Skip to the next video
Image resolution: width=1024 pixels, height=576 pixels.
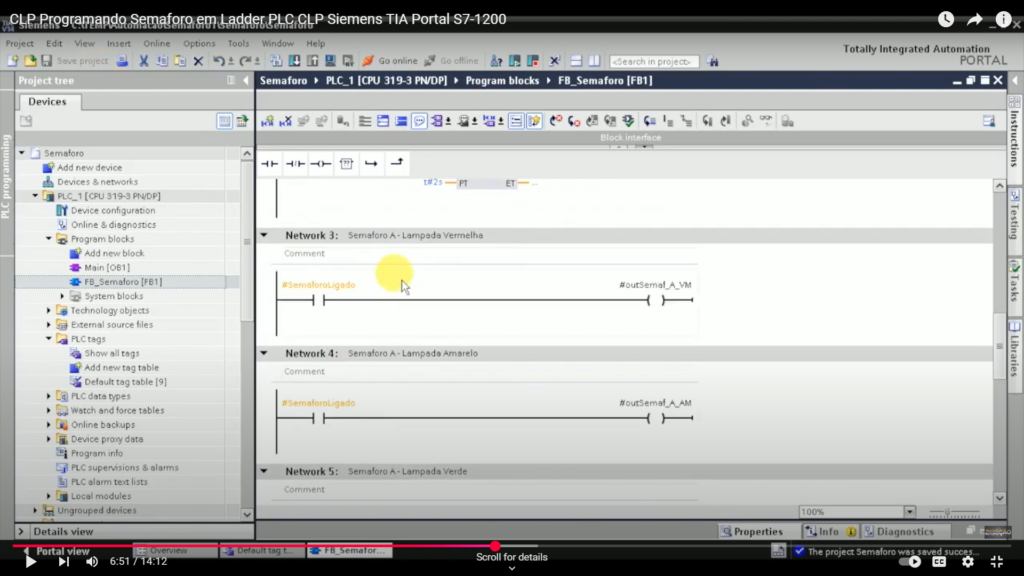point(63,561)
